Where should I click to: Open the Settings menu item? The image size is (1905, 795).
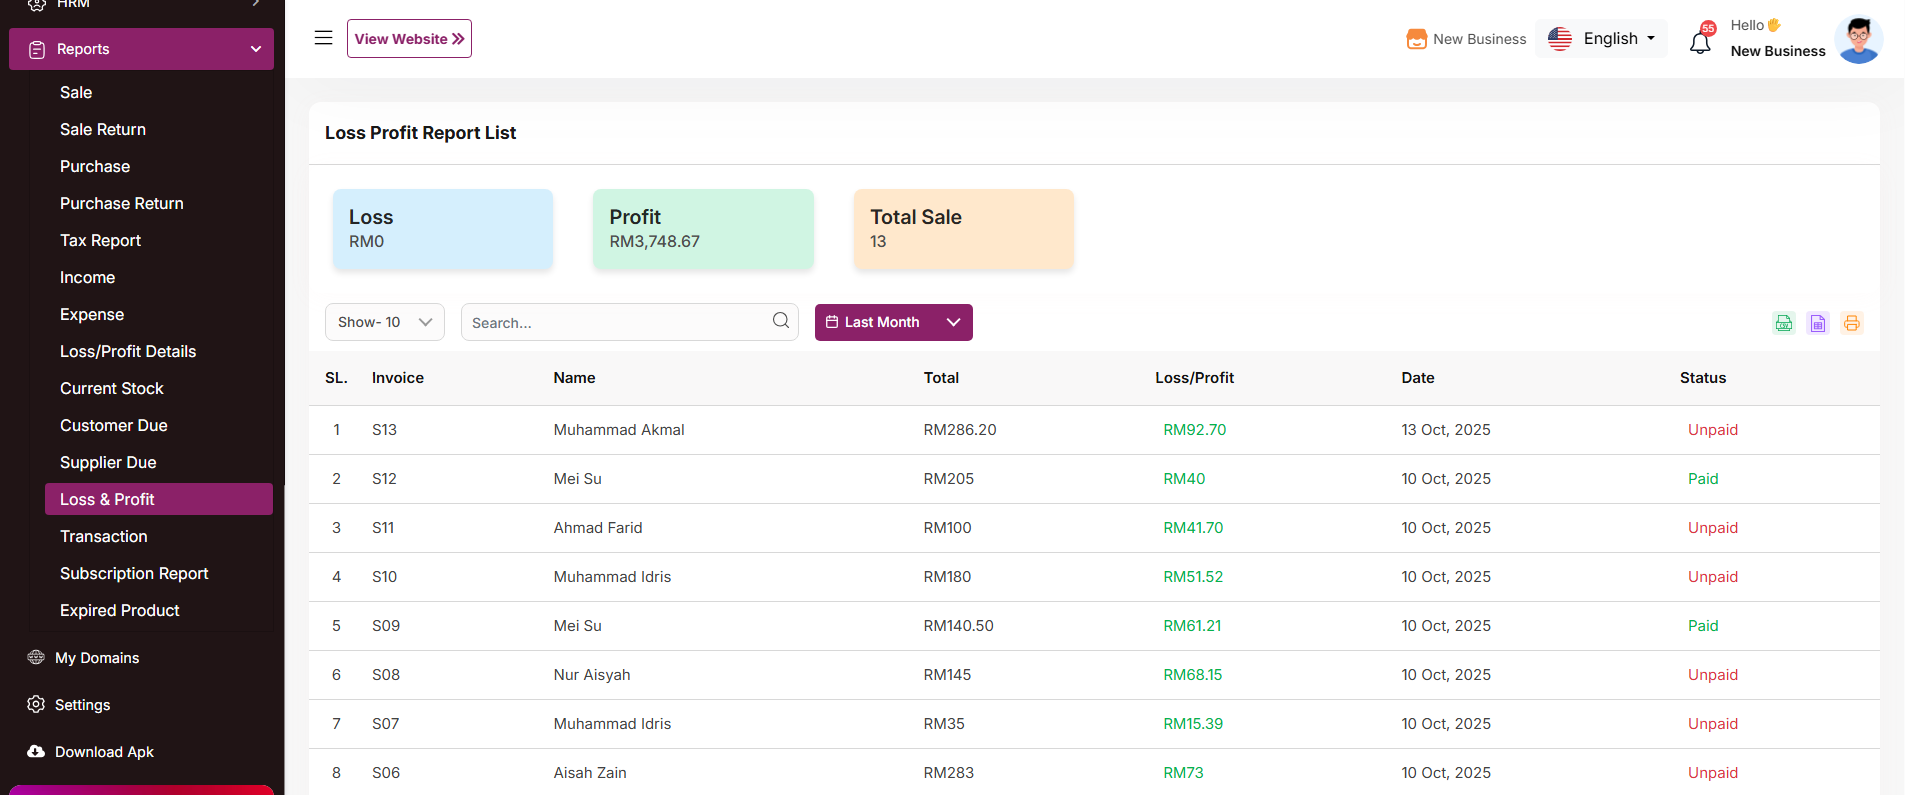point(82,705)
